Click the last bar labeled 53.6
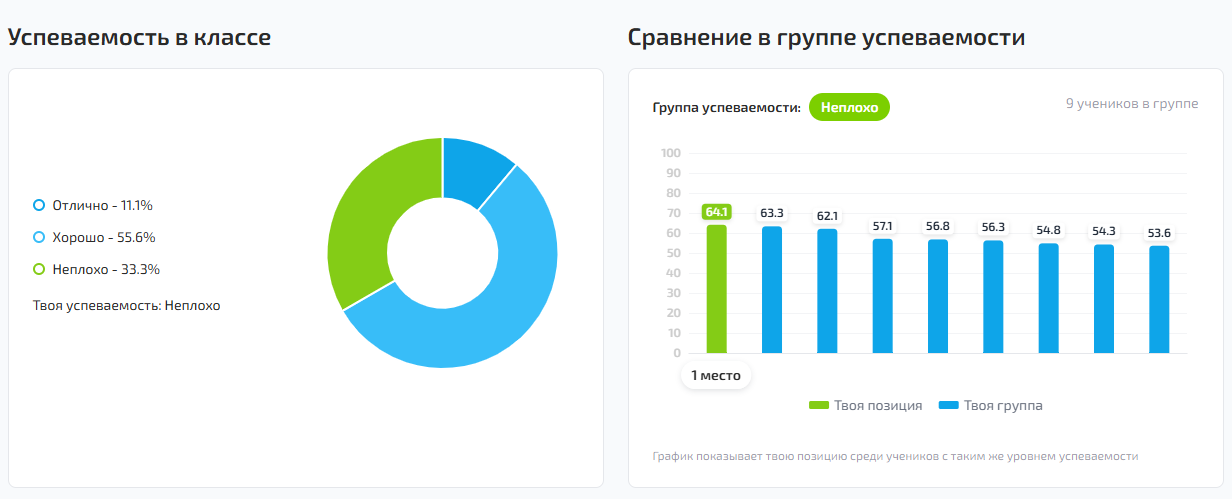This screenshot has height=499, width=1232. click(1159, 300)
